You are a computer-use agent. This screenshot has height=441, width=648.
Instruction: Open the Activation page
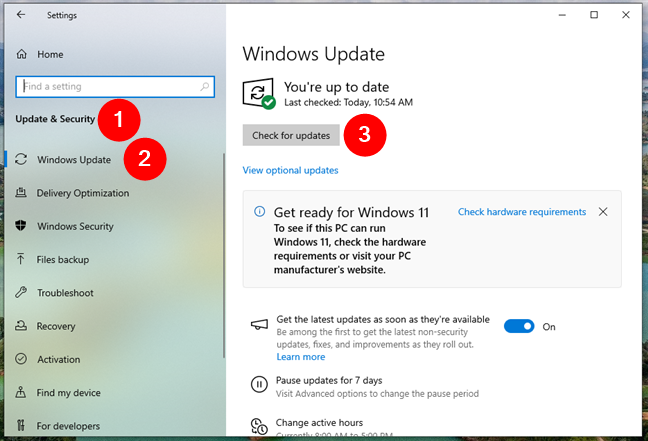pos(59,360)
